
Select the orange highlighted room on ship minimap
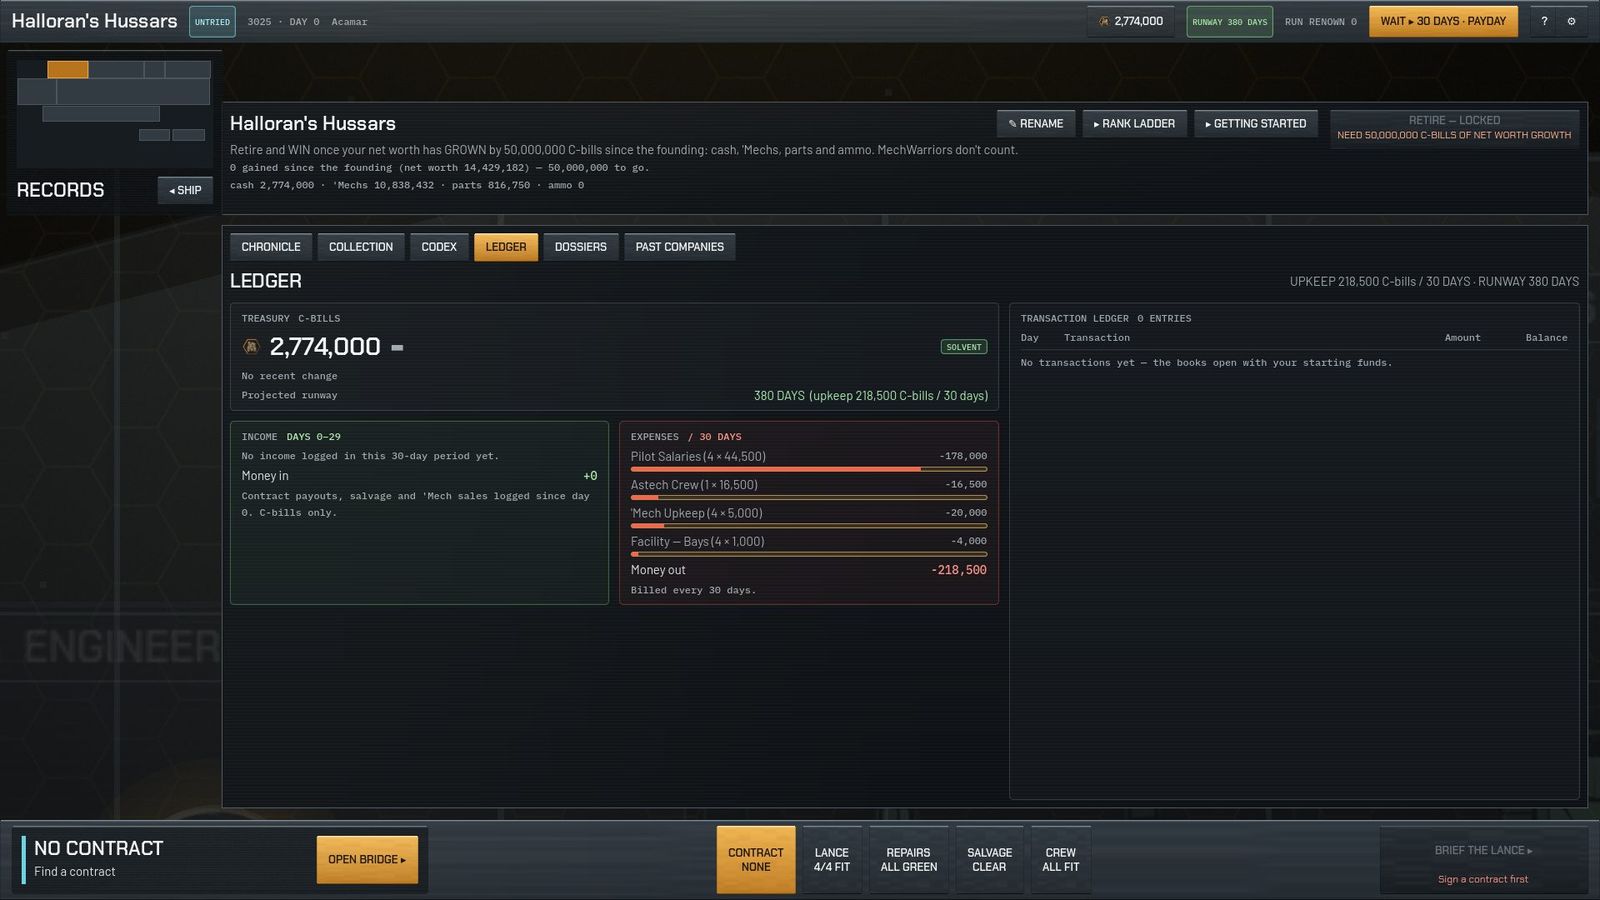[68, 69]
